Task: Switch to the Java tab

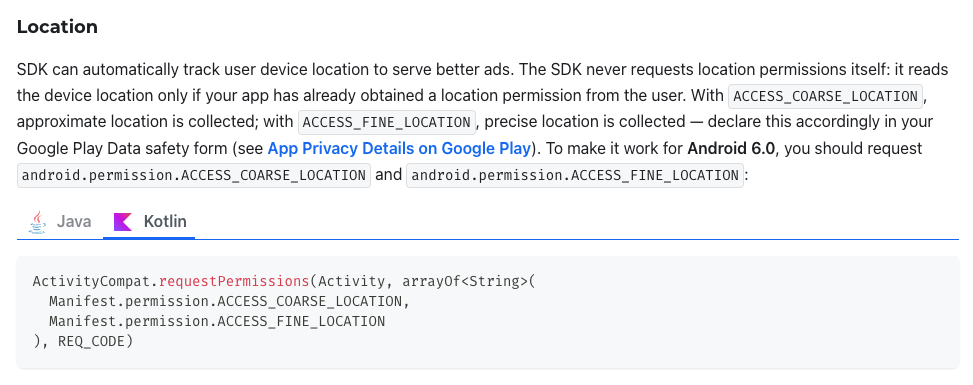Action: (x=60, y=222)
